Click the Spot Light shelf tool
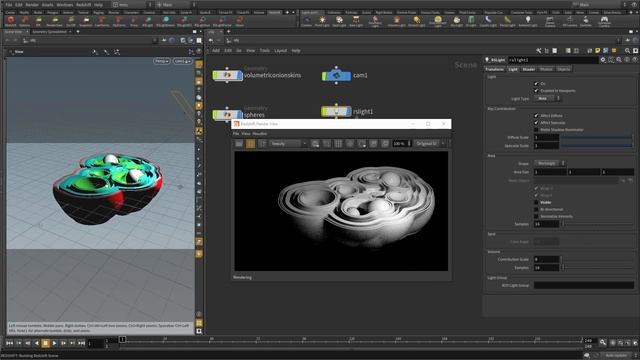The height and width of the screenshot is (360, 640). coord(339,21)
